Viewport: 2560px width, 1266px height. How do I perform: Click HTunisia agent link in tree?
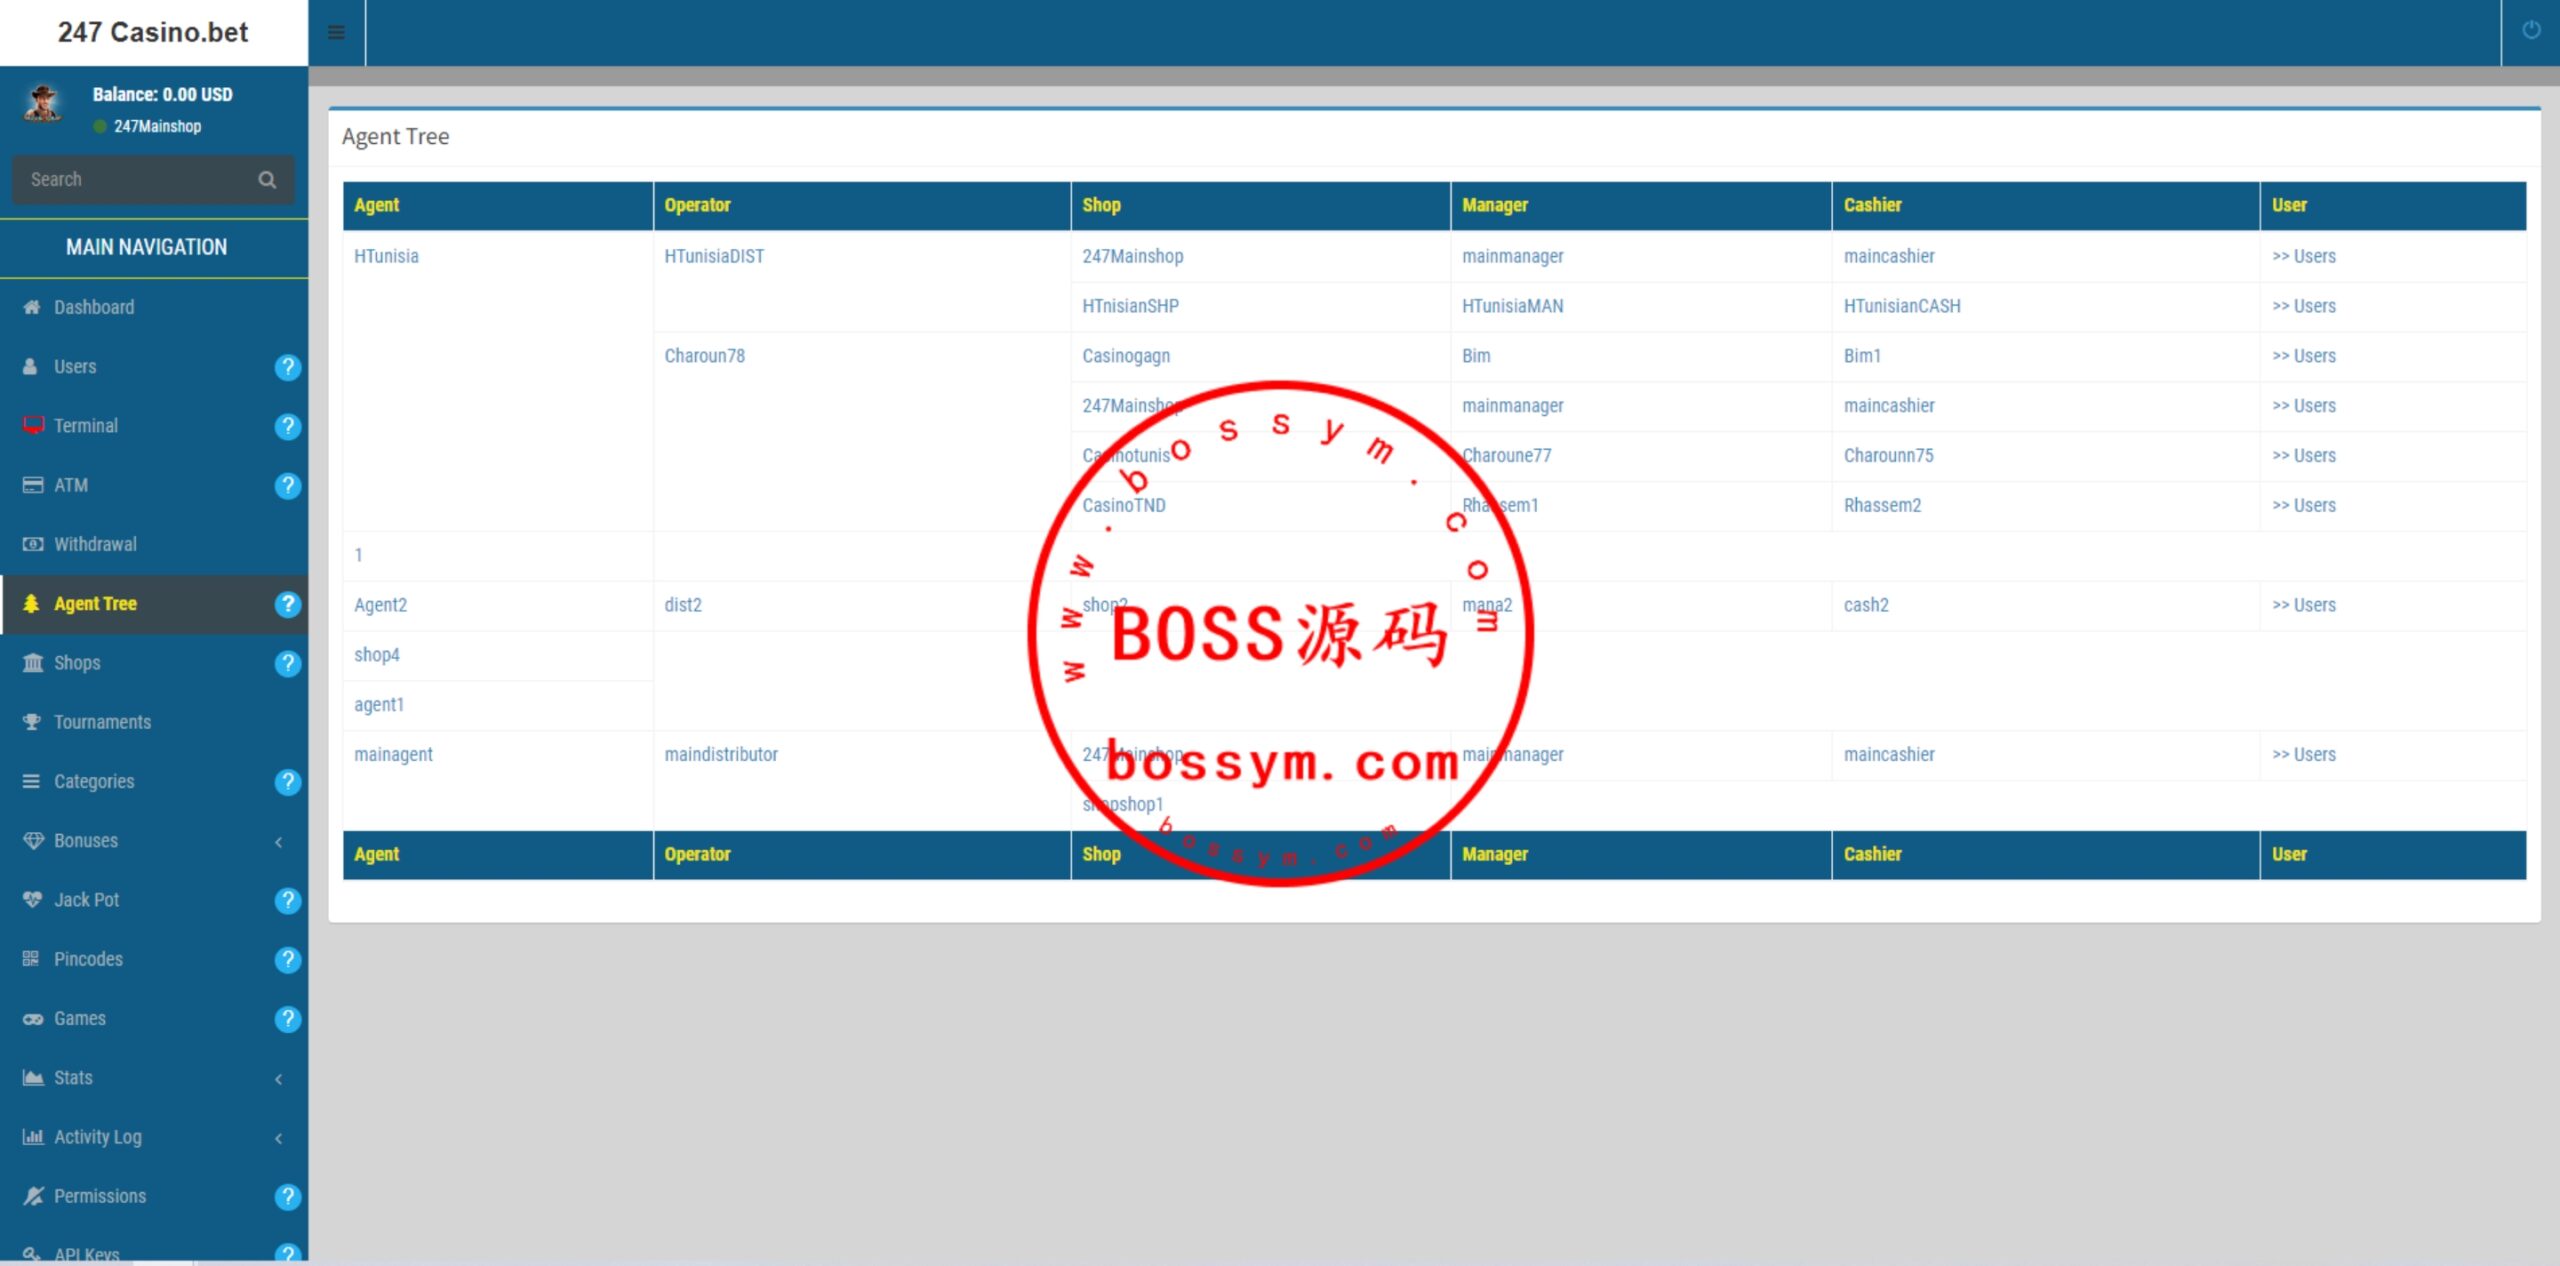click(389, 255)
